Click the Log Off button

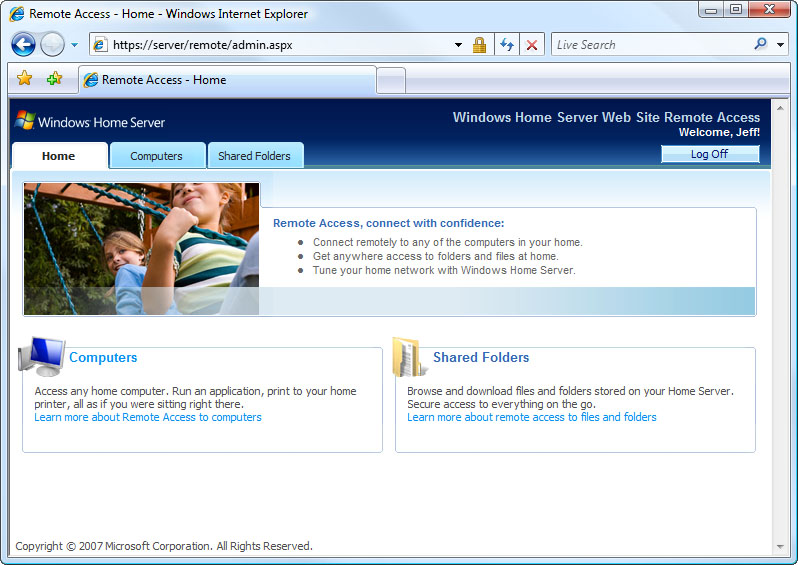click(x=709, y=154)
